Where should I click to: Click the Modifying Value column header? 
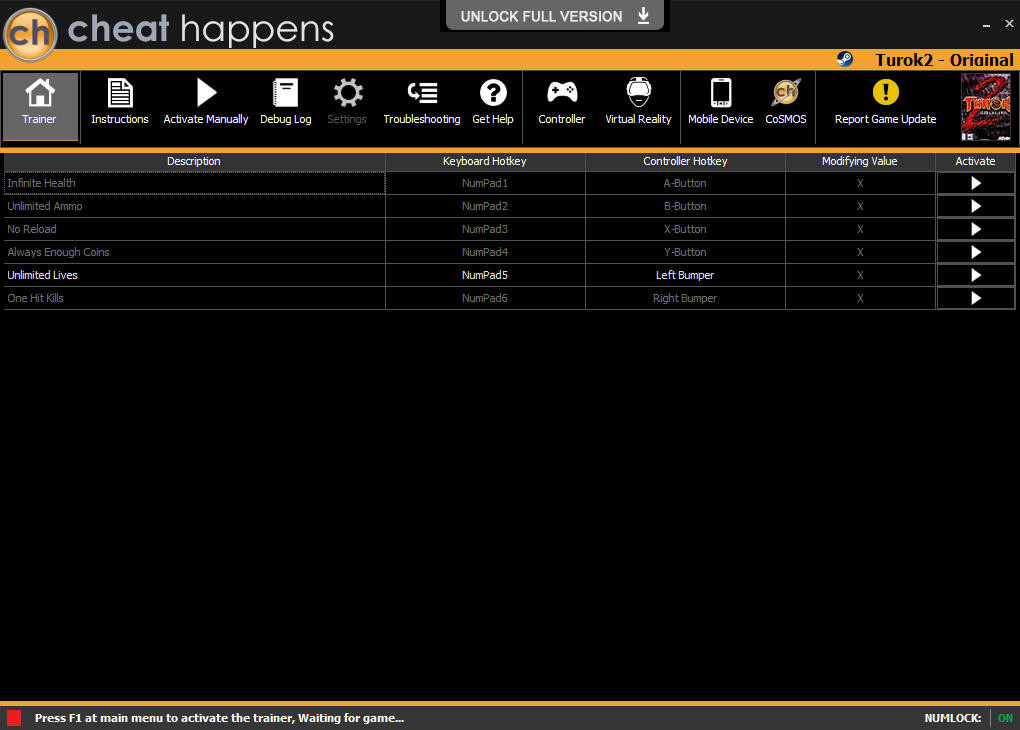859,161
